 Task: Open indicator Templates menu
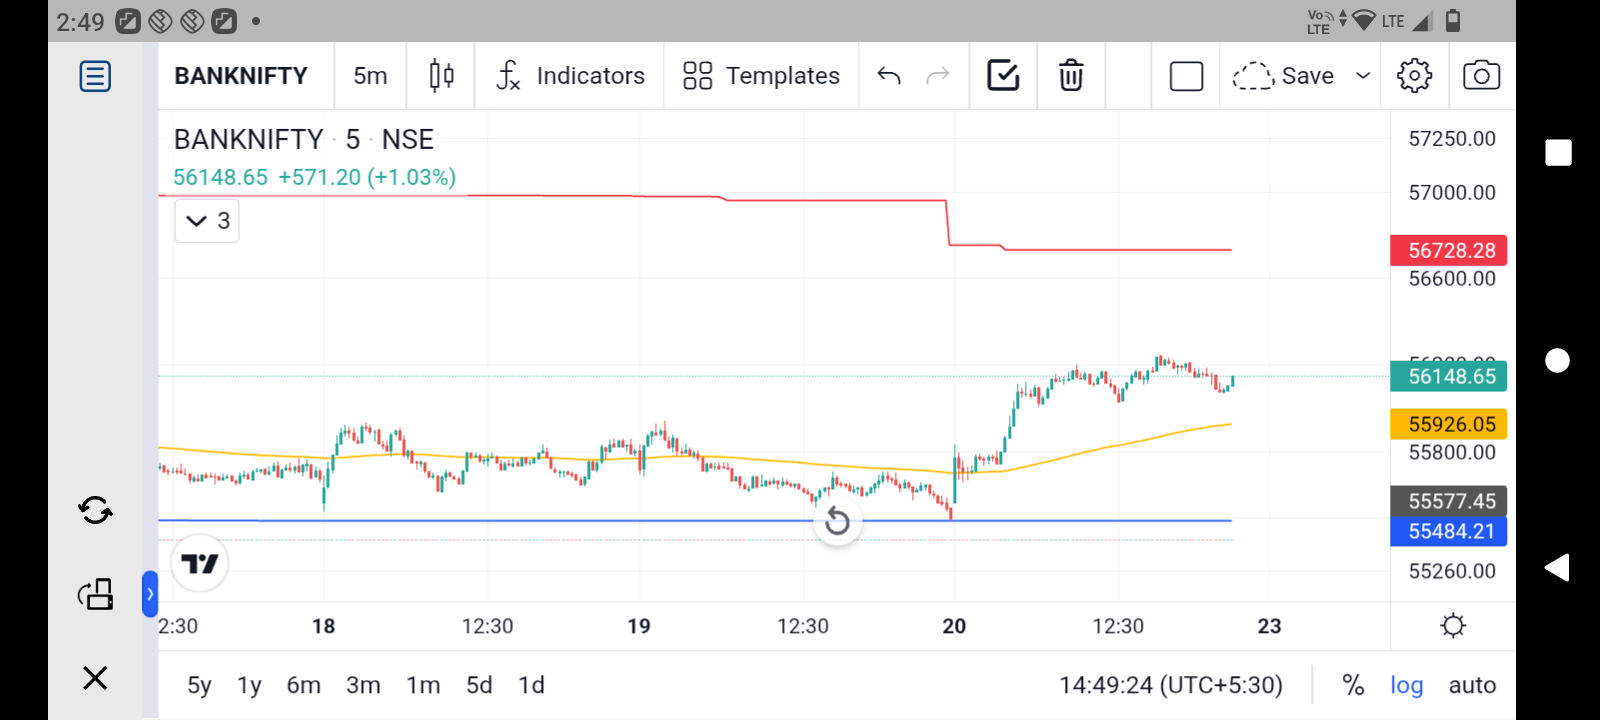pos(761,76)
